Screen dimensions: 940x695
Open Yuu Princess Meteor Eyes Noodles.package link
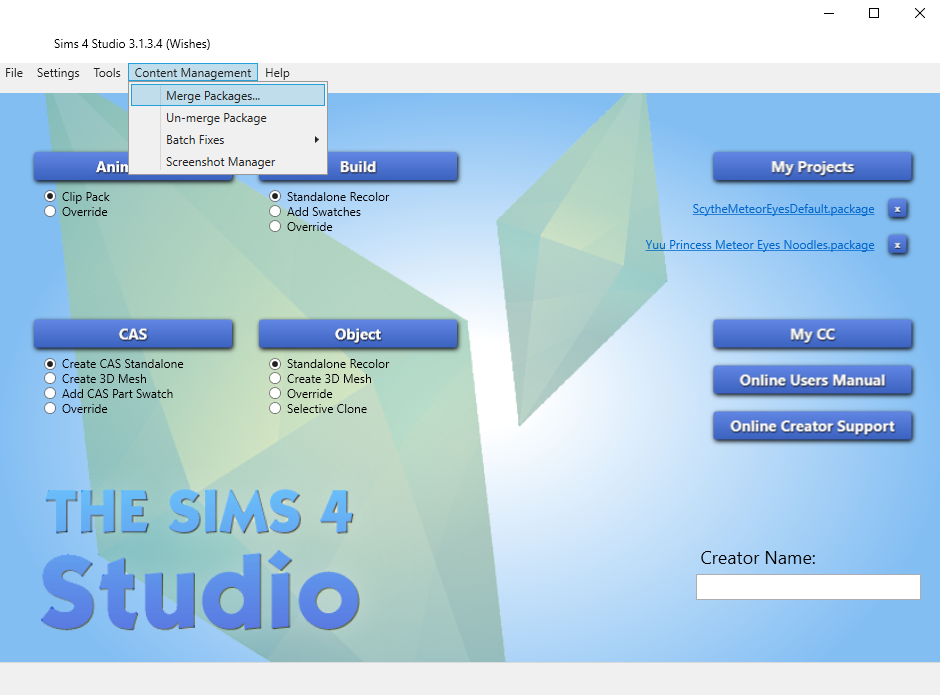[x=760, y=245]
